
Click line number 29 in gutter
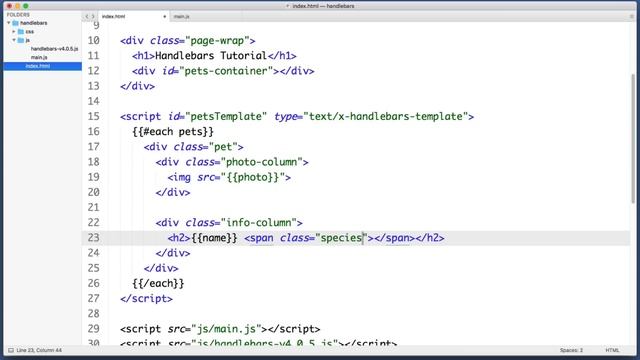point(93,329)
